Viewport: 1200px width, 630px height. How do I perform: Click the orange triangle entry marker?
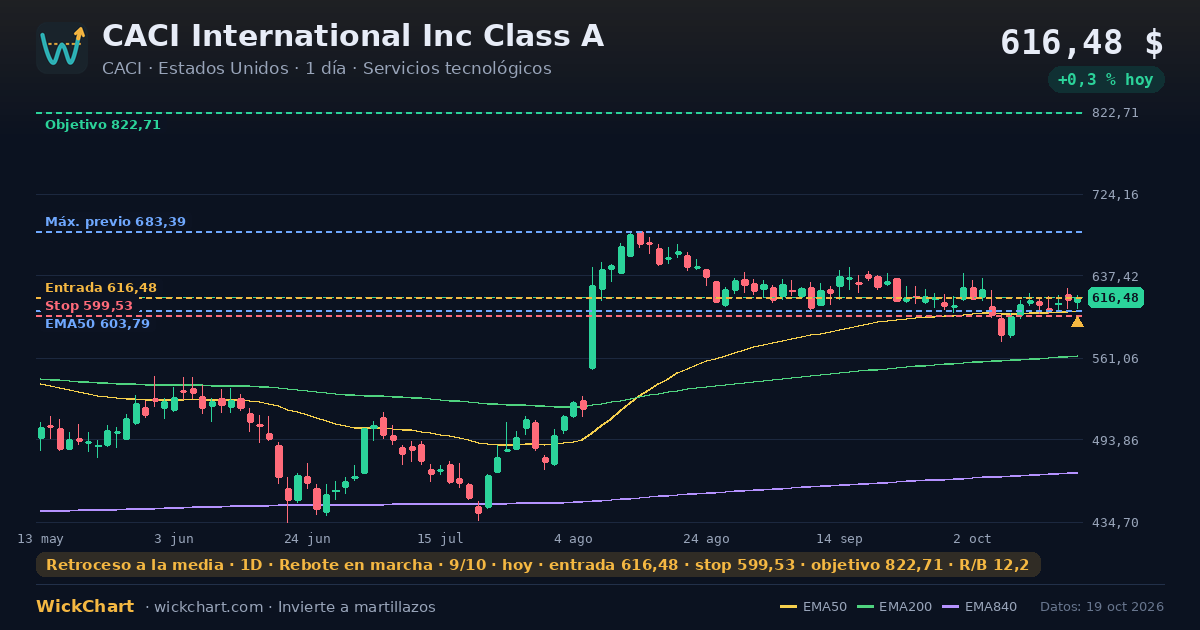[1077, 321]
